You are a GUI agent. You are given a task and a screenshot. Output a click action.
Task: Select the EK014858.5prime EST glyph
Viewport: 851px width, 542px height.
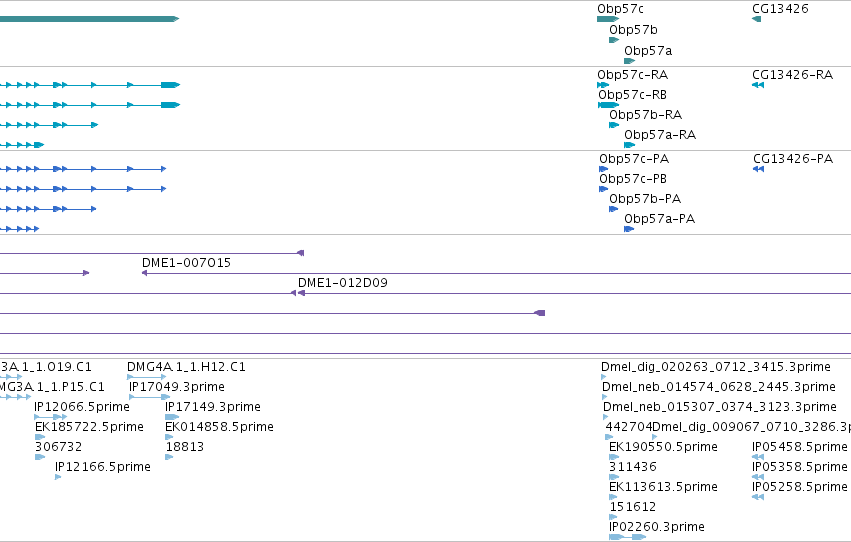click(169, 437)
